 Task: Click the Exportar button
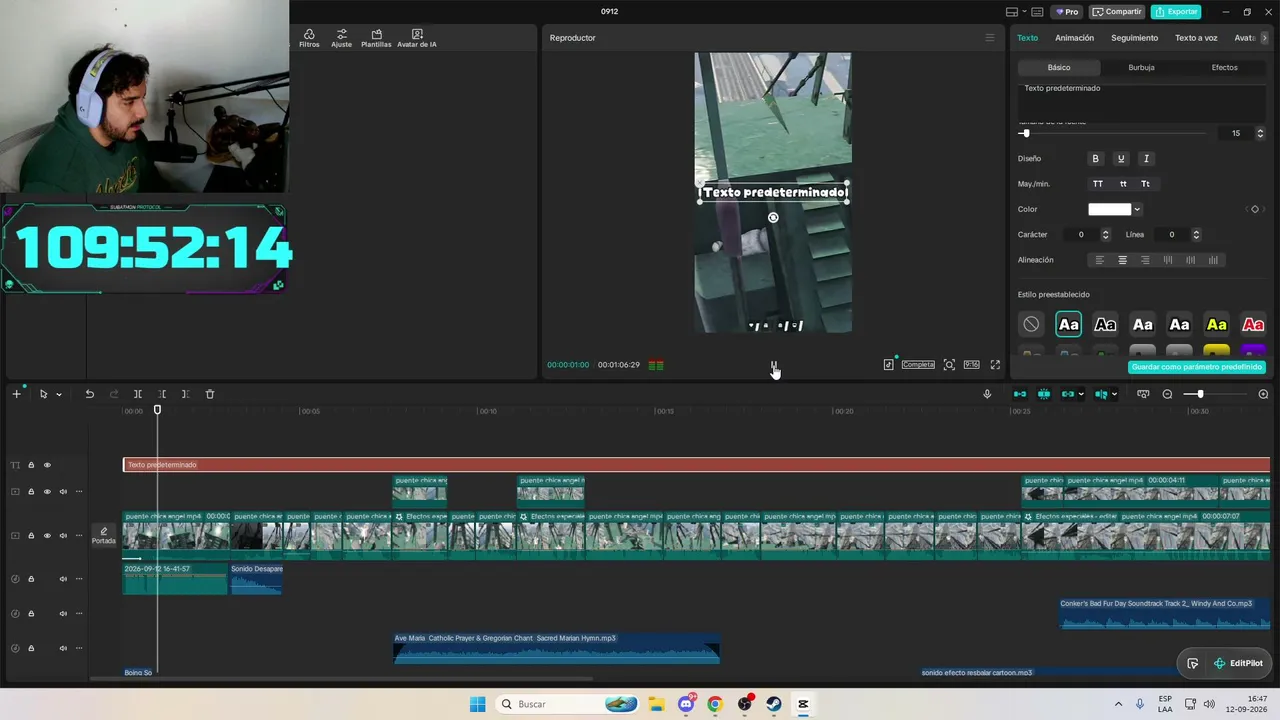click(x=1176, y=12)
